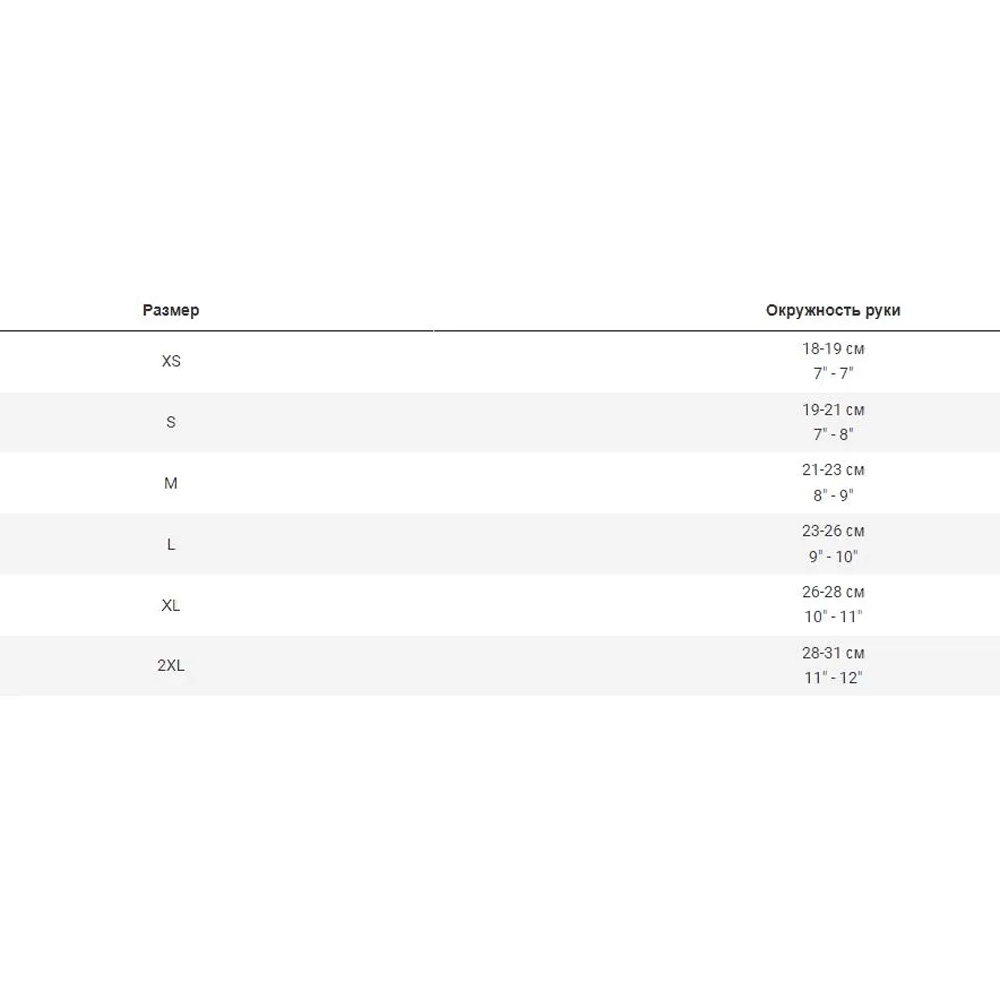Click the 18-19 см measurement text

[833, 349]
